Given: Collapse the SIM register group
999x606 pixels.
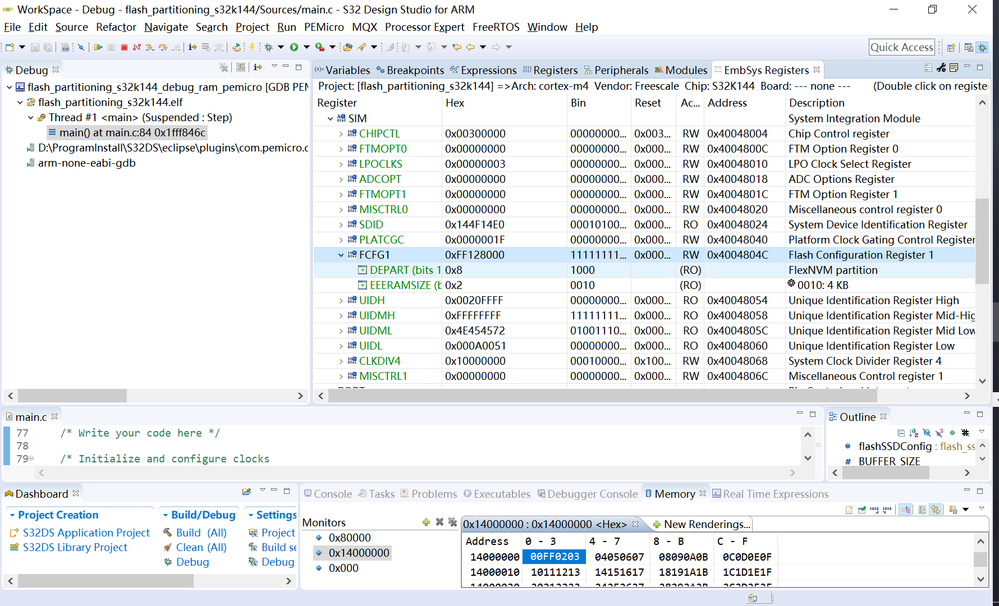Looking at the screenshot, I should click(x=330, y=118).
